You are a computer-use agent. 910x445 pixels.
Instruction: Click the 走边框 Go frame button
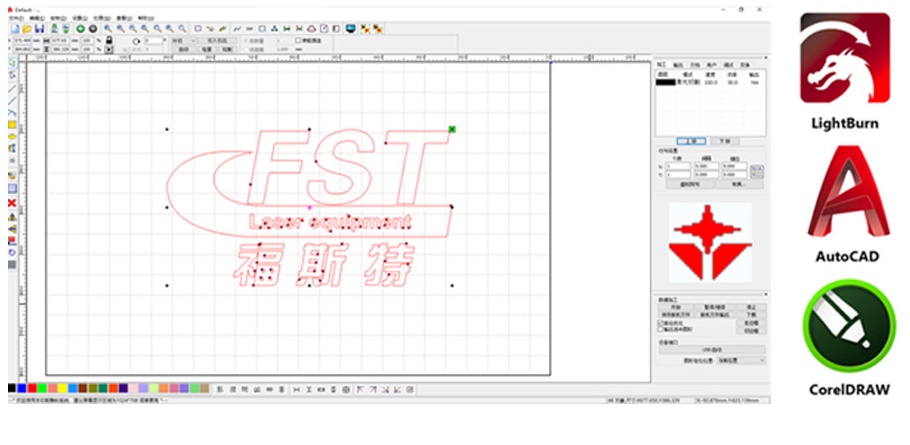coord(751,323)
